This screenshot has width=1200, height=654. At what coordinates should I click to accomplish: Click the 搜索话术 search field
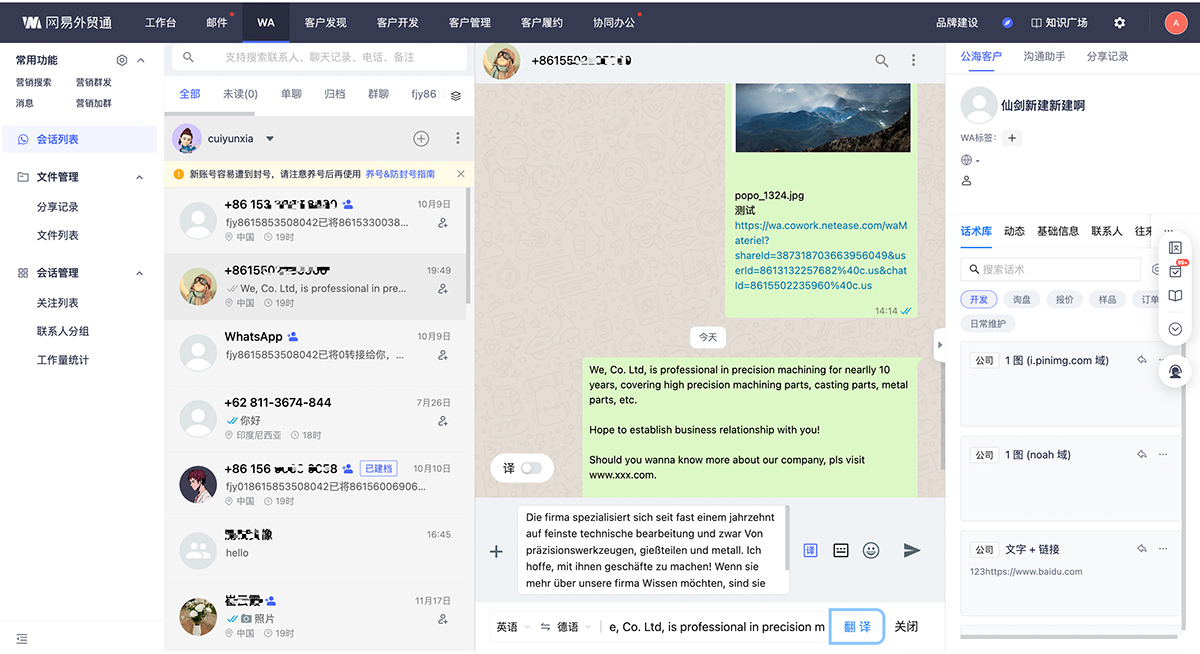click(1051, 269)
